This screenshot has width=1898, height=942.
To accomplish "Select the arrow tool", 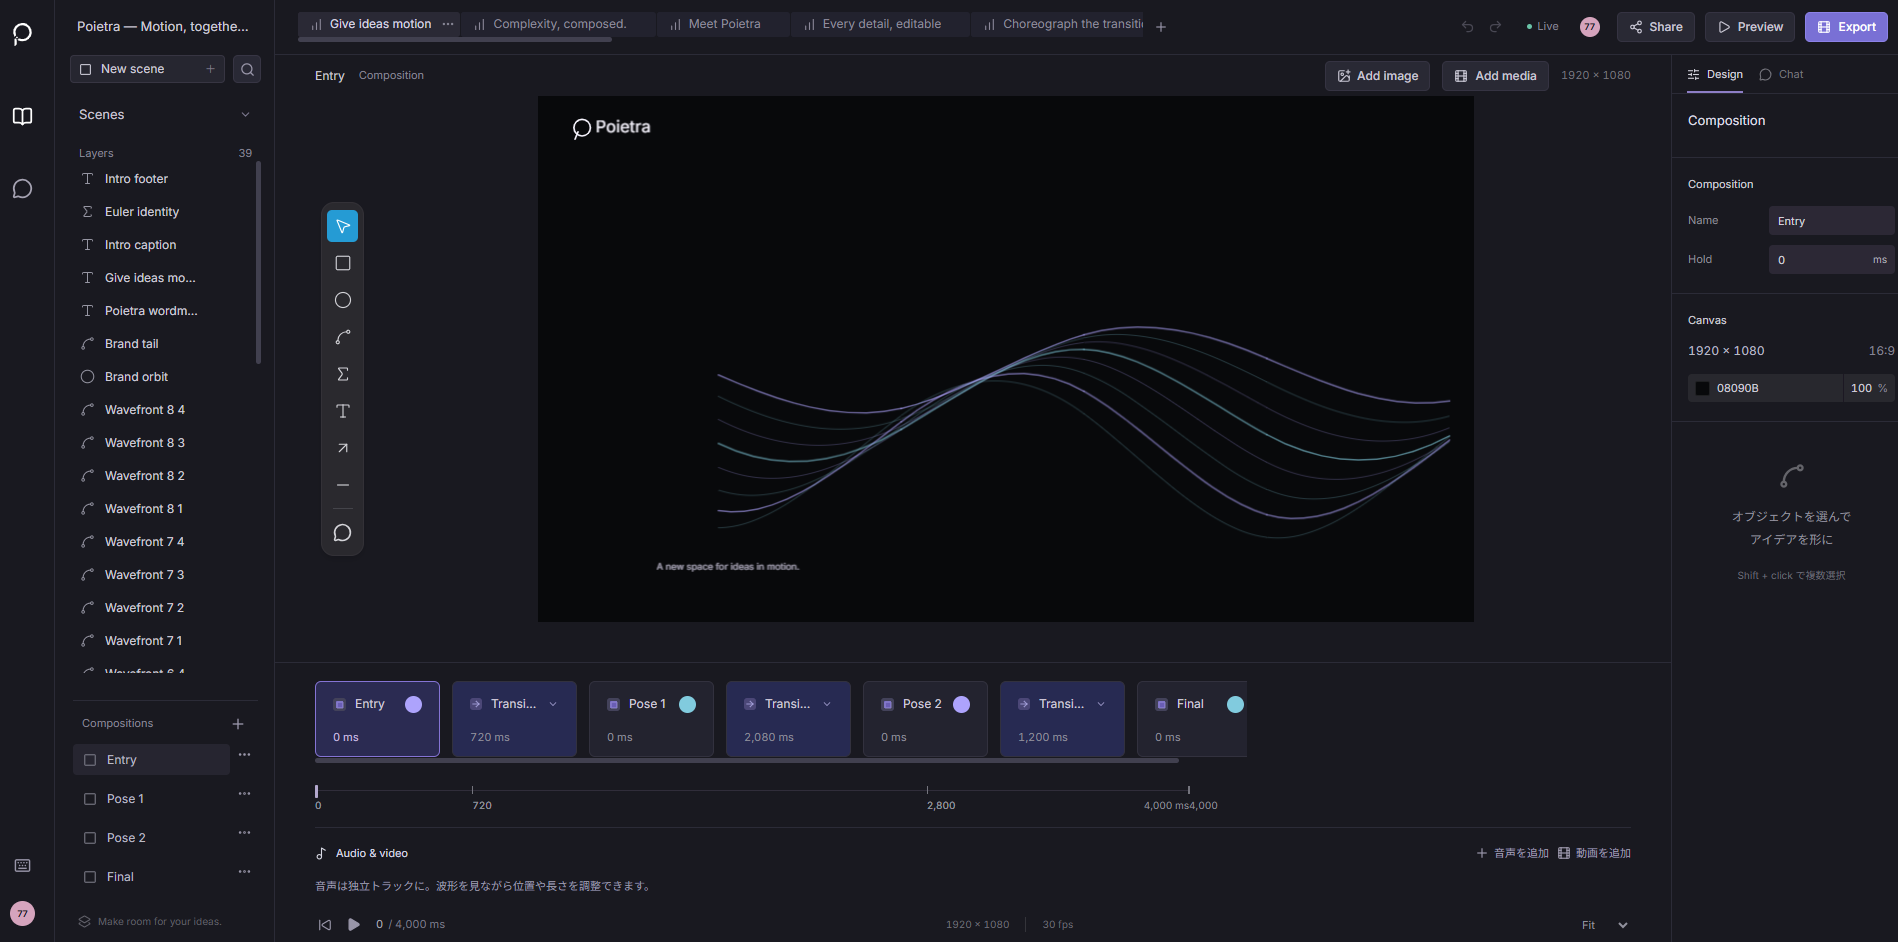I will click(343, 448).
